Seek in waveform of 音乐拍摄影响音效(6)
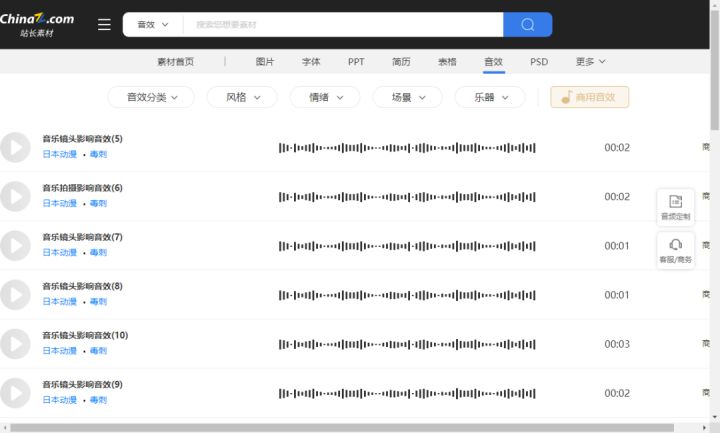Screen dimensions: 720x433 point(407,197)
